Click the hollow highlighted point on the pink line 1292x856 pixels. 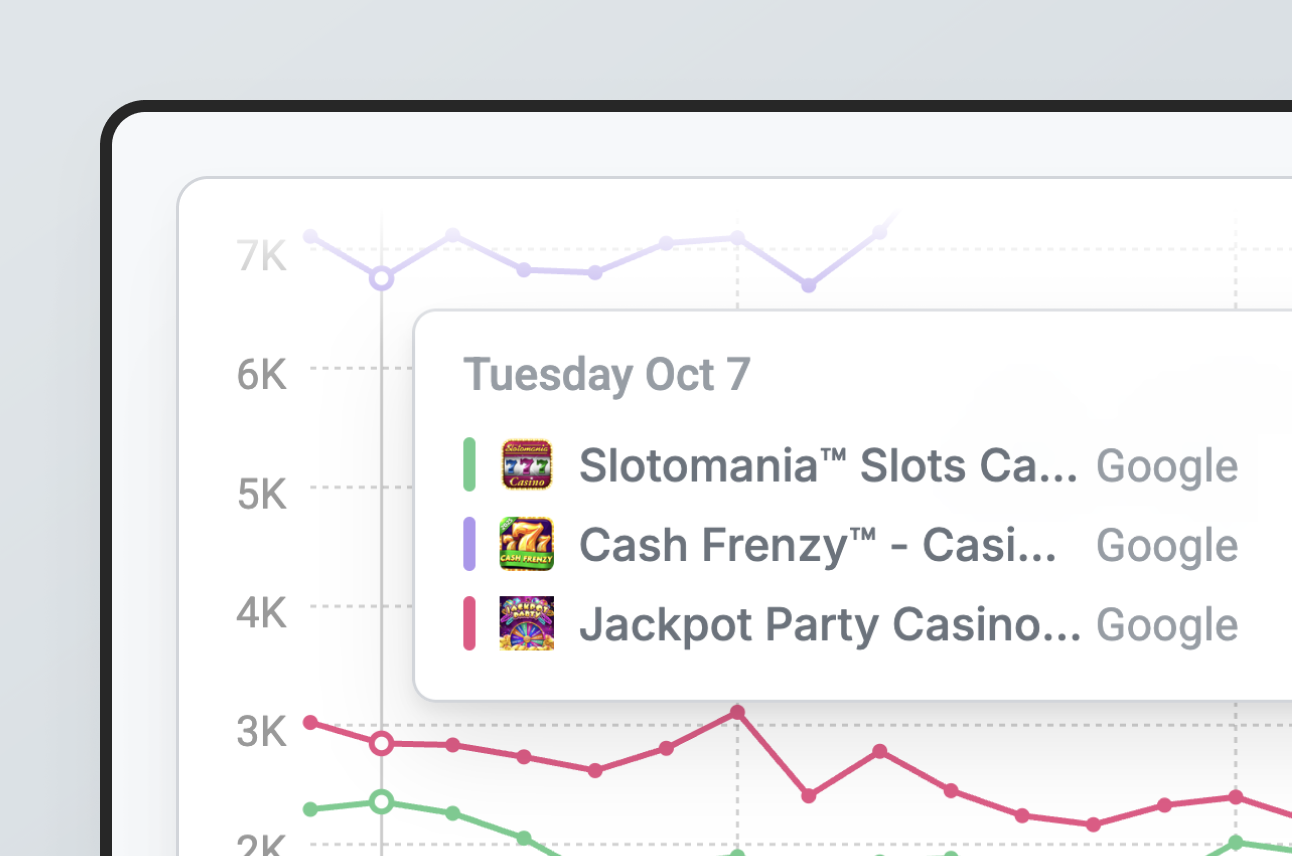point(381,743)
